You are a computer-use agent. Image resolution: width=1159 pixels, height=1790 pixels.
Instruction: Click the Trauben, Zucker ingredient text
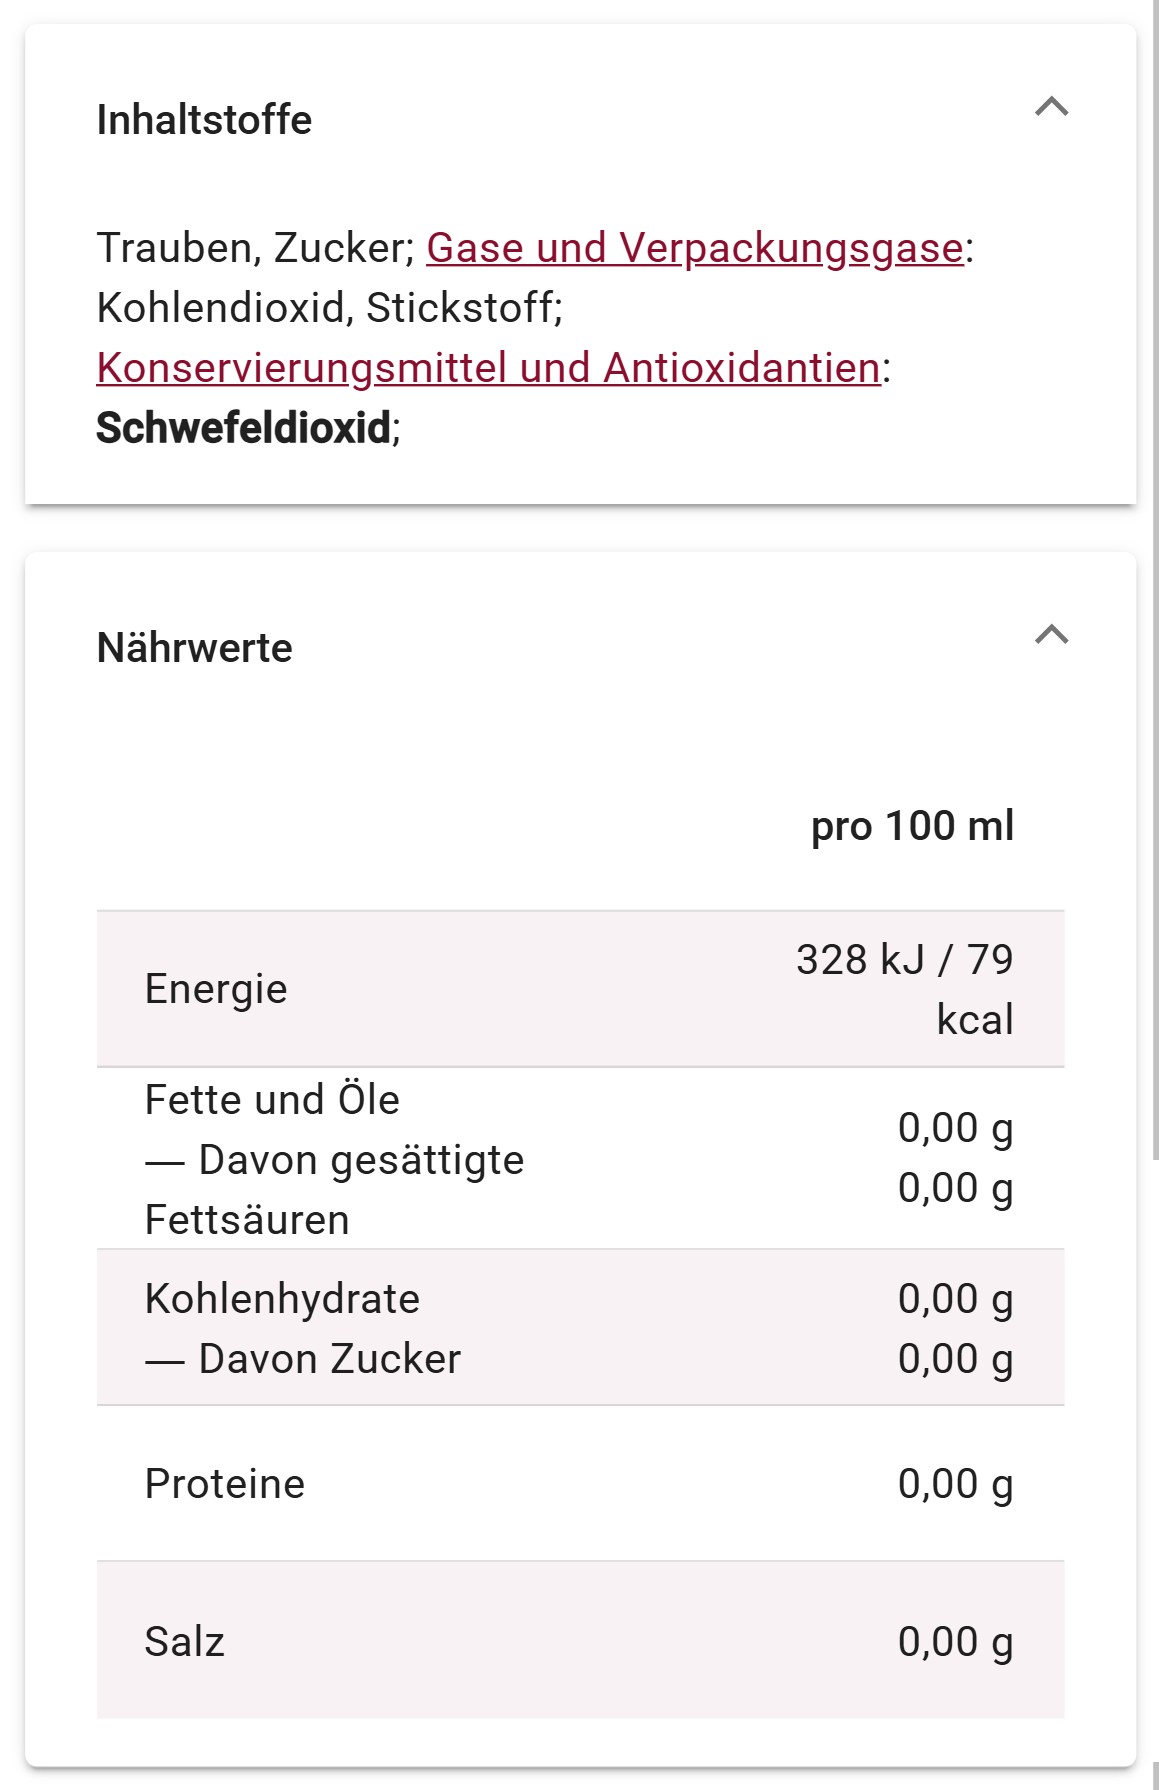[x=255, y=248]
